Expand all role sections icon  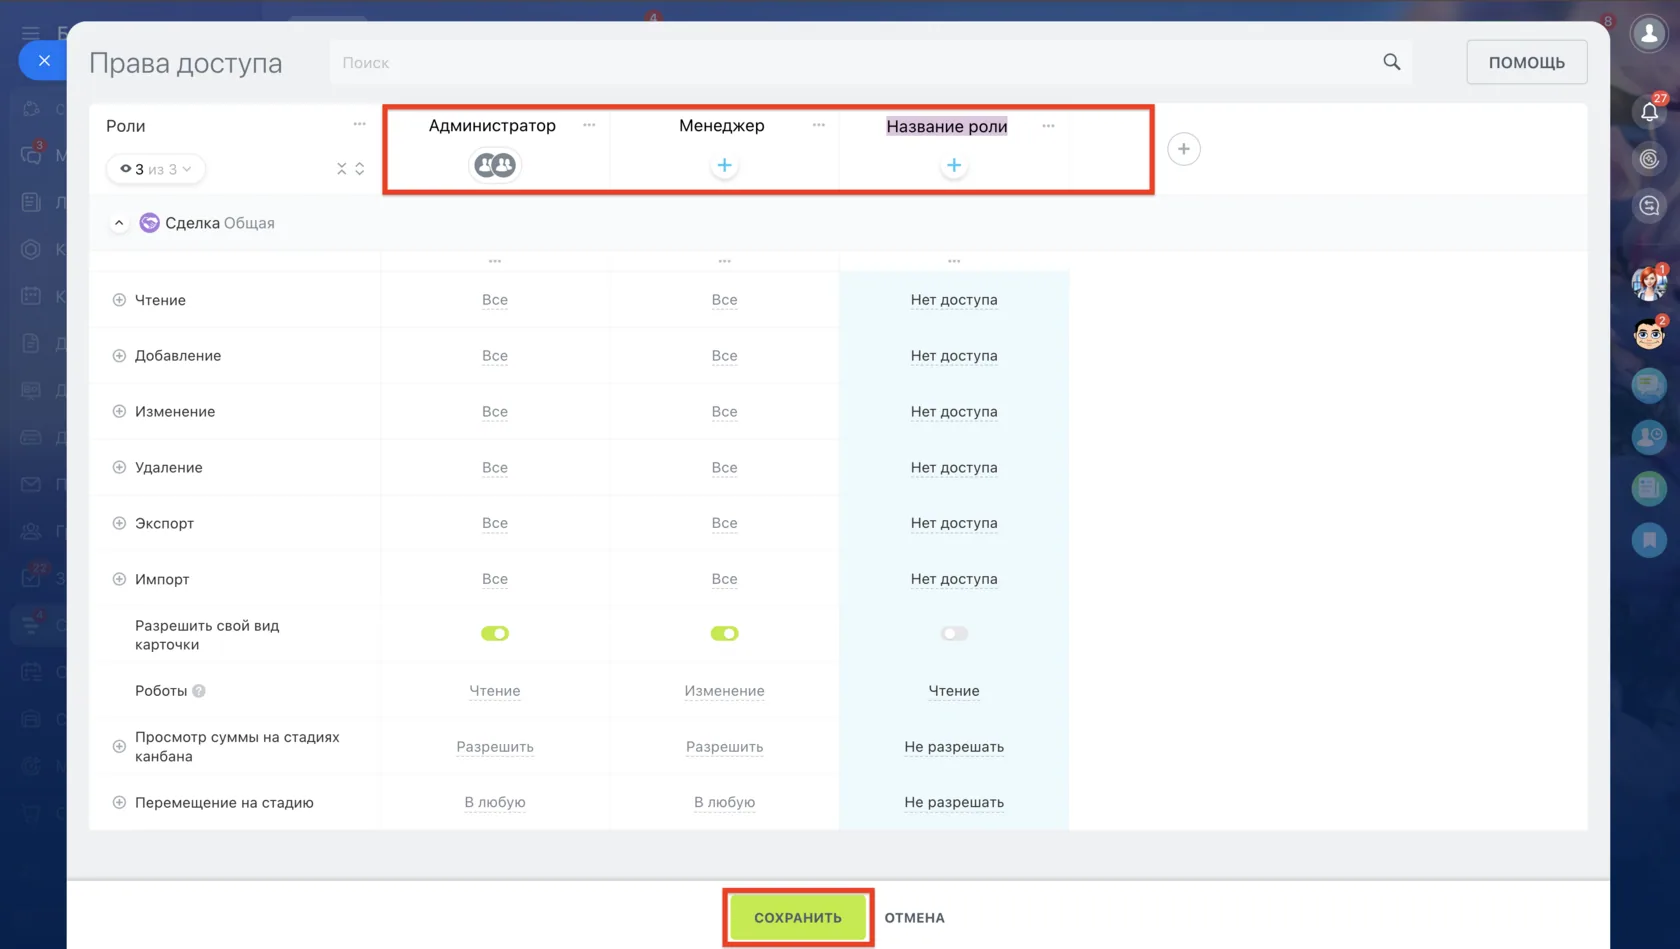coord(359,169)
